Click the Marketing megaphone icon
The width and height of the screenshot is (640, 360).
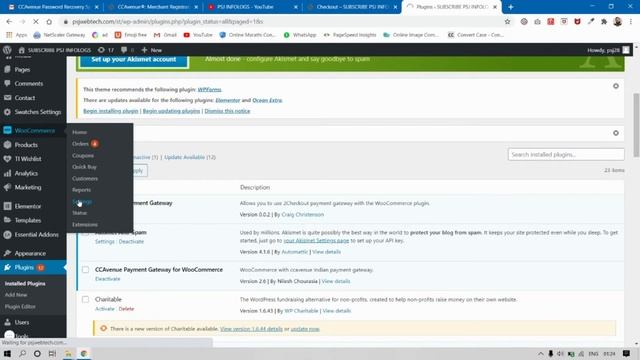coord(7,187)
